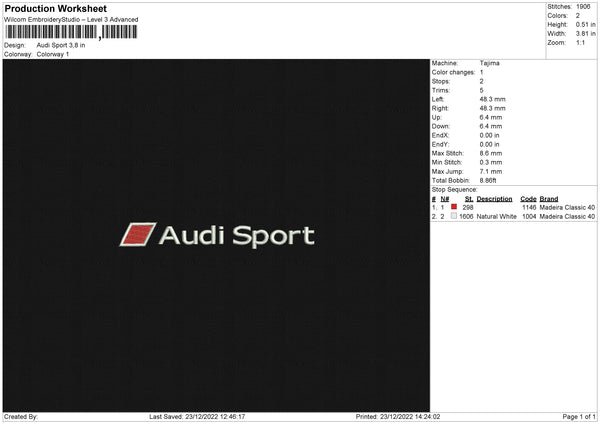The width and height of the screenshot is (600, 424).
Task: Click the 'EndX:' label
Action: (440, 135)
